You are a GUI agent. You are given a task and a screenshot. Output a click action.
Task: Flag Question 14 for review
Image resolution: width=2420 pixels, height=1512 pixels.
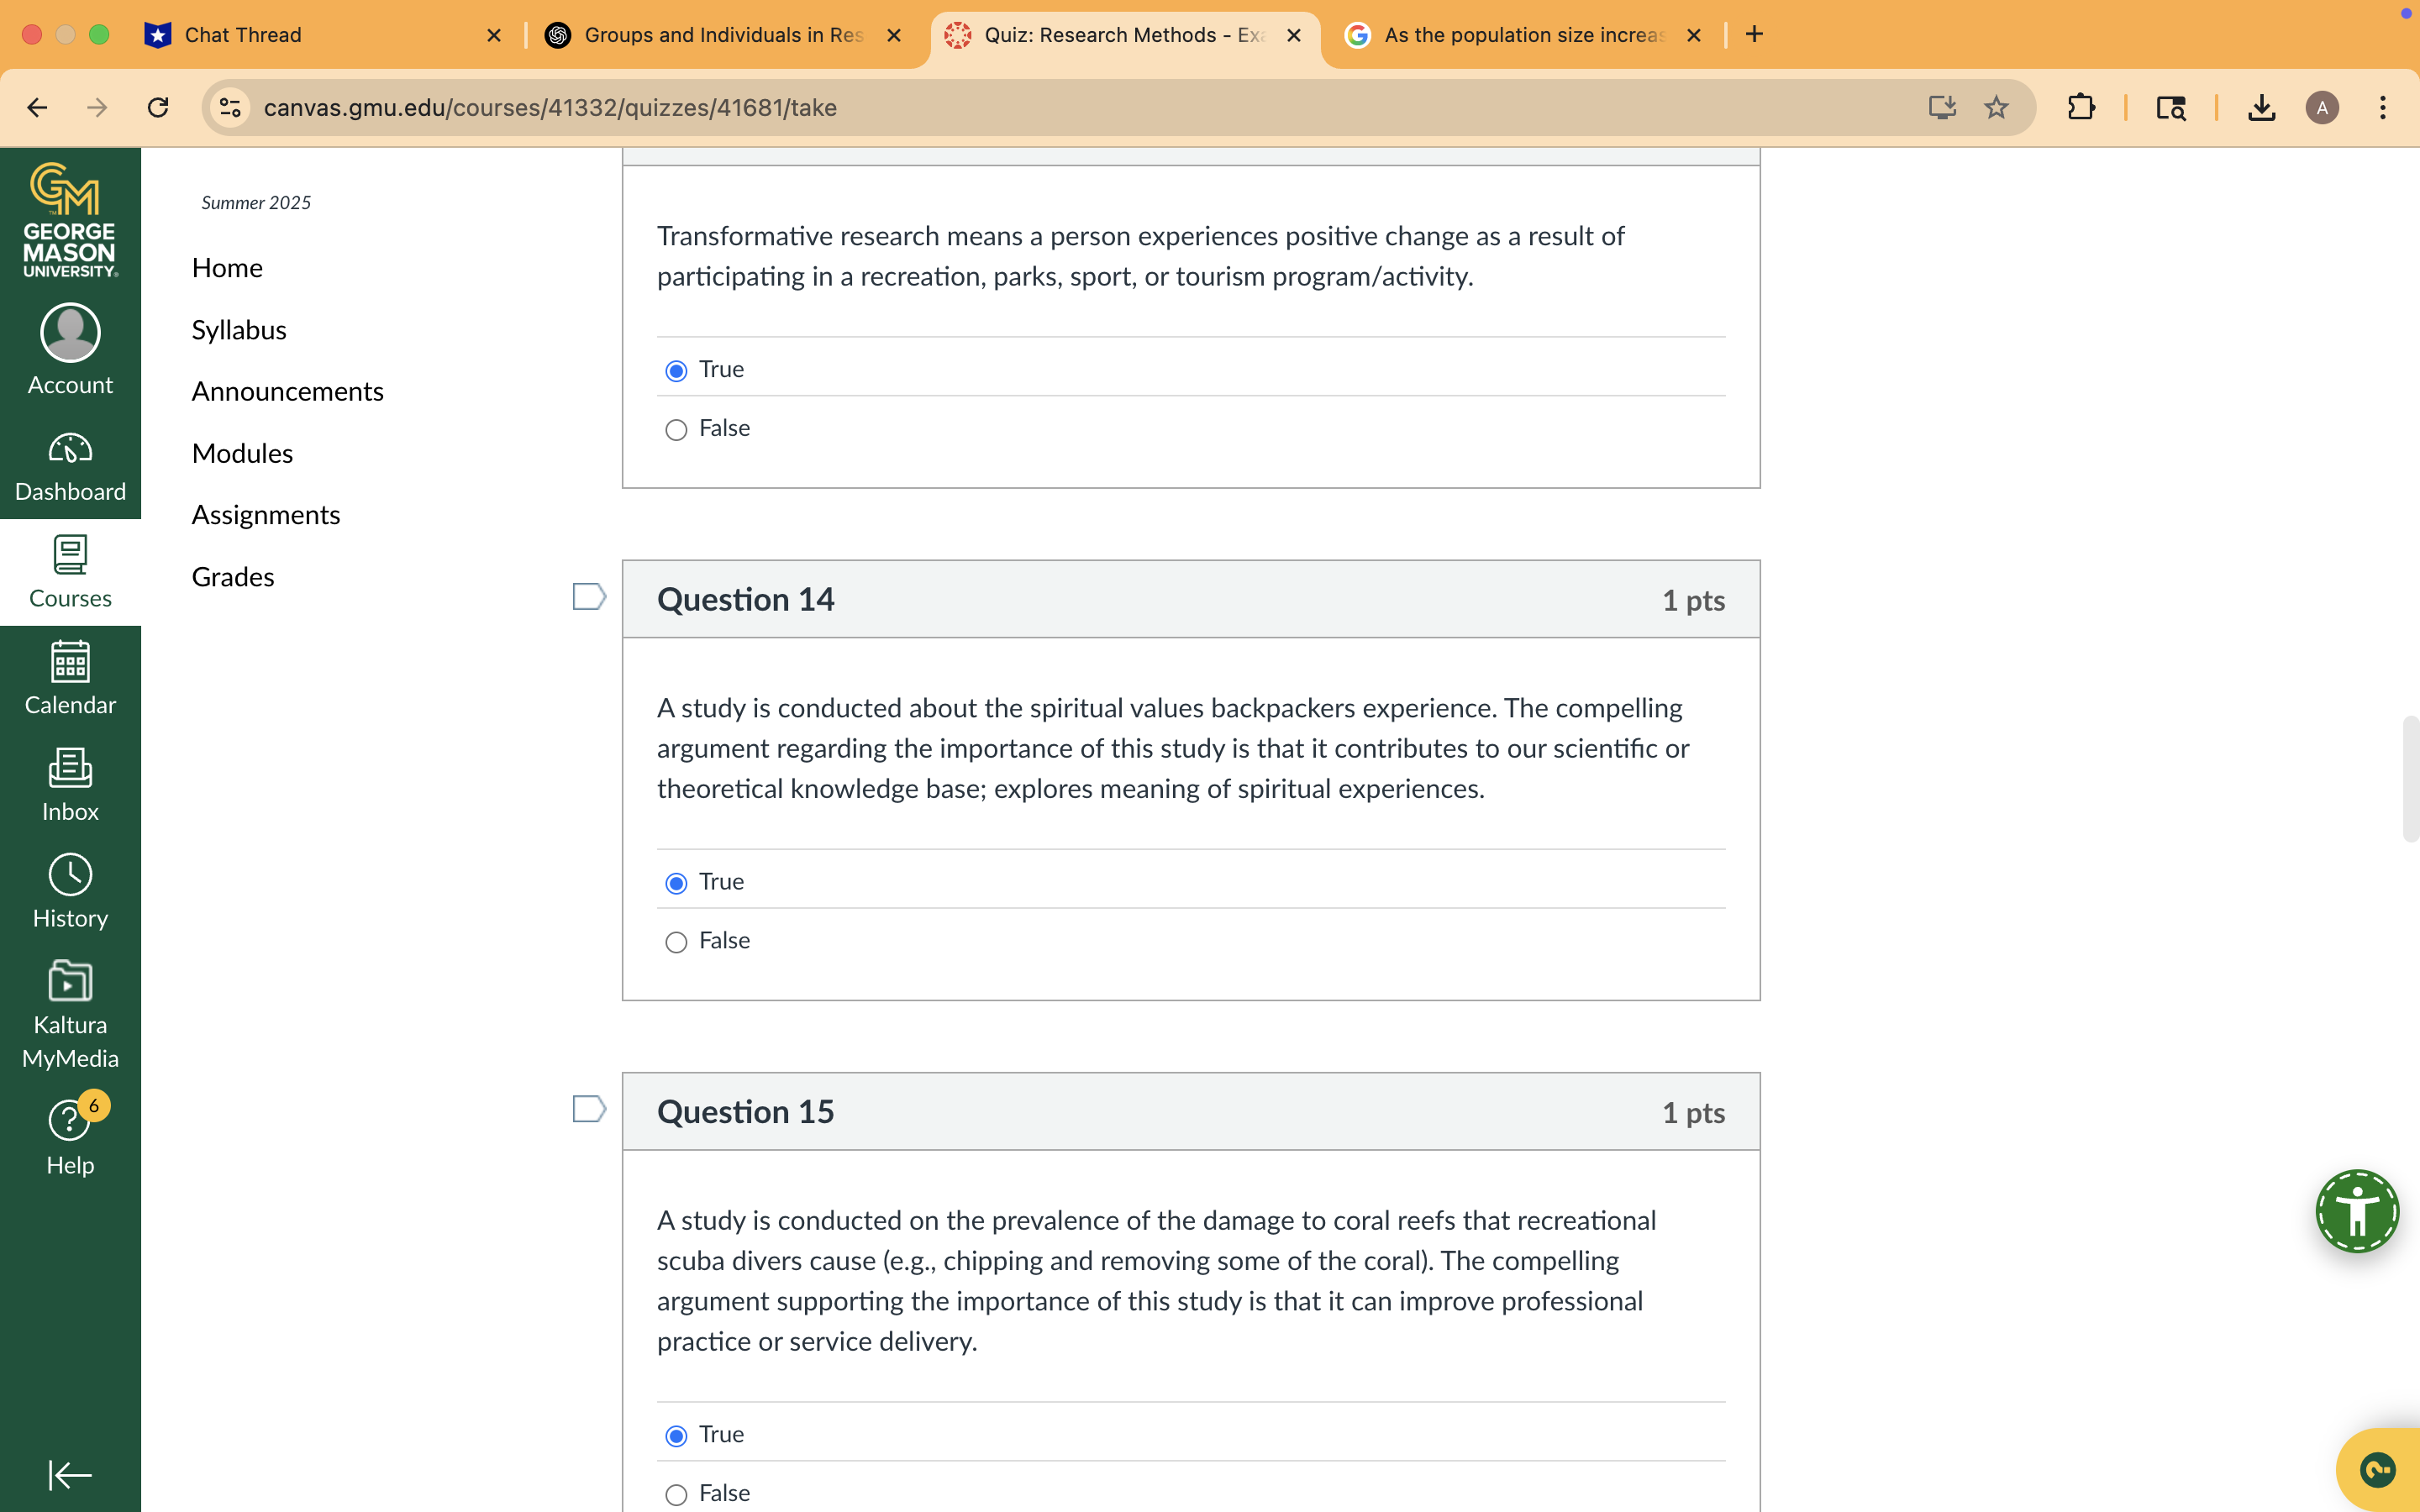pyautogui.click(x=588, y=596)
